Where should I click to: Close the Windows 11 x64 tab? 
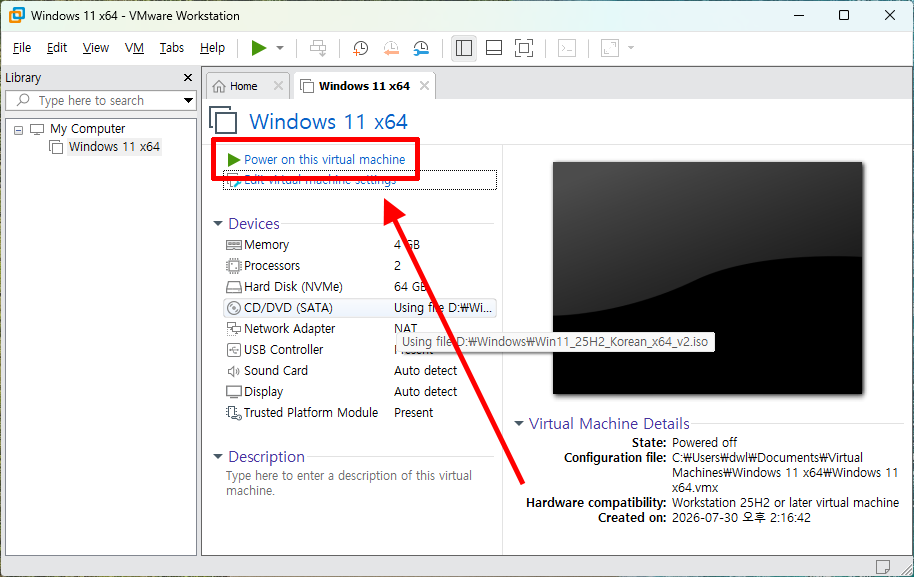(x=424, y=86)
